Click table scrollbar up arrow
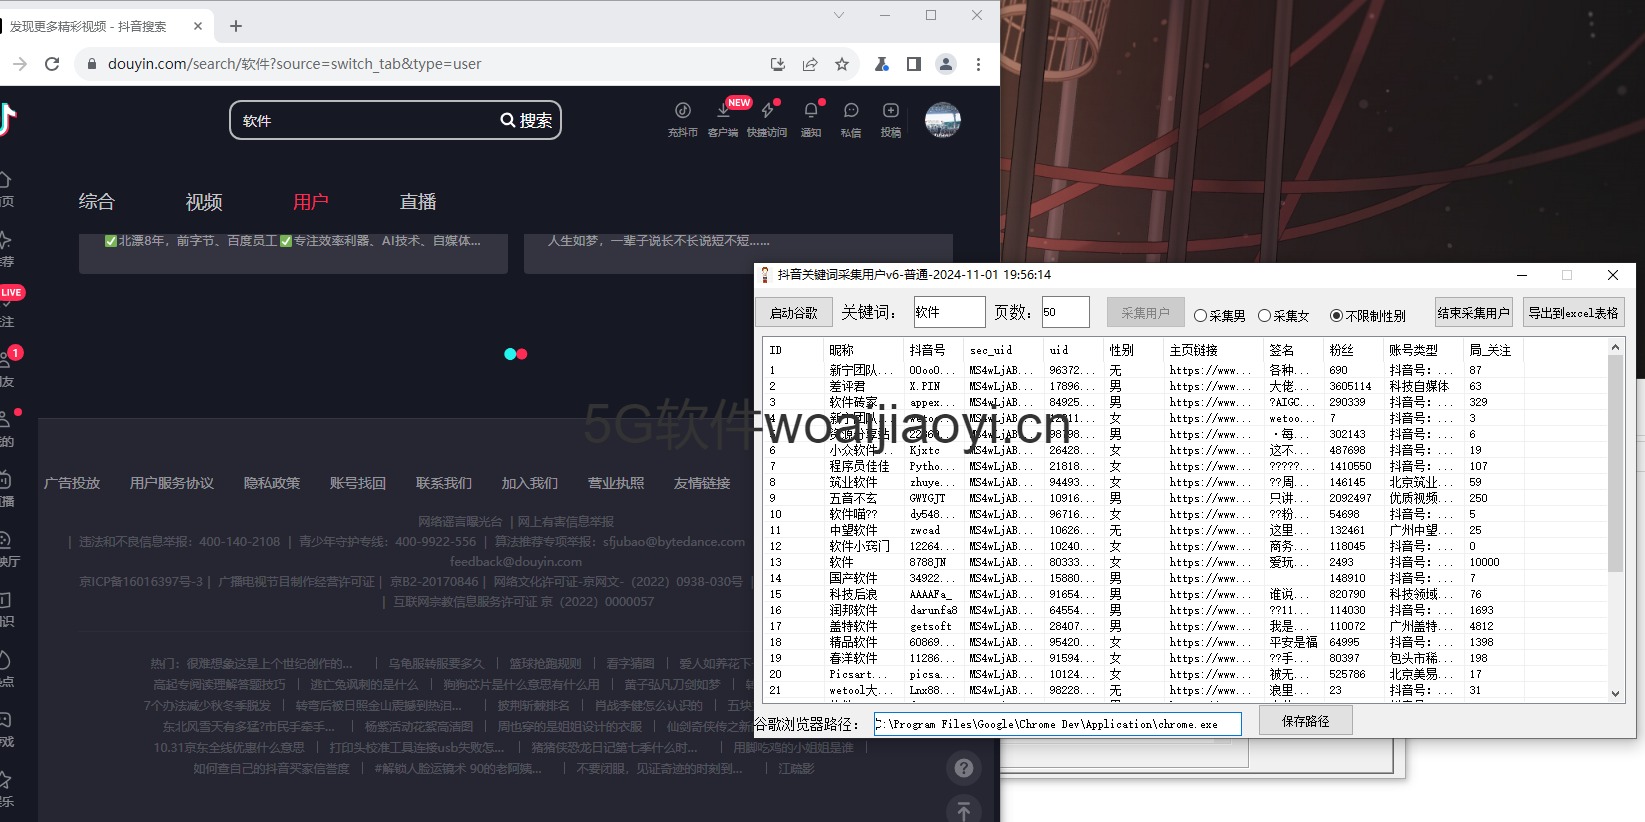 pos(1615,347)
